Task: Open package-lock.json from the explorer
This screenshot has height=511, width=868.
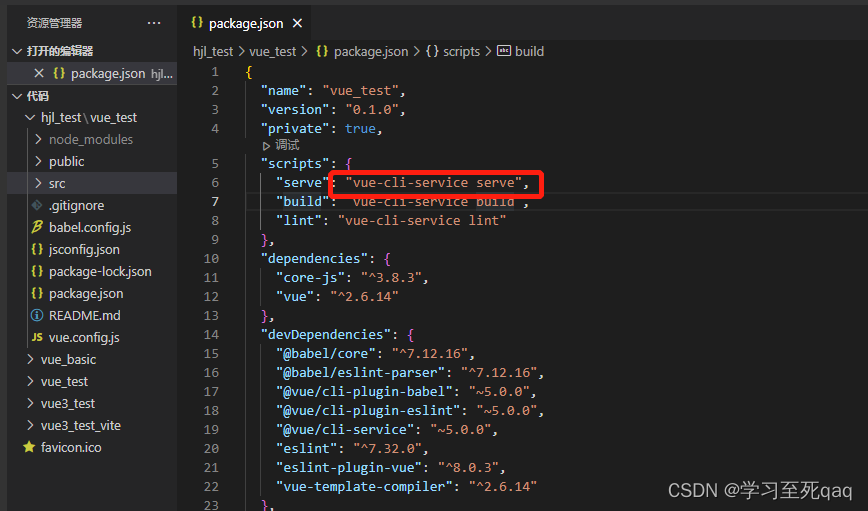Action: coord(100,271)
